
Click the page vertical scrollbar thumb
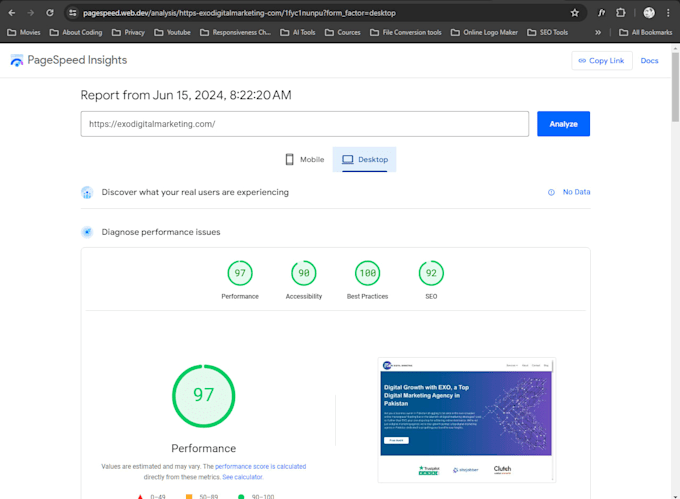click(675, 87)
